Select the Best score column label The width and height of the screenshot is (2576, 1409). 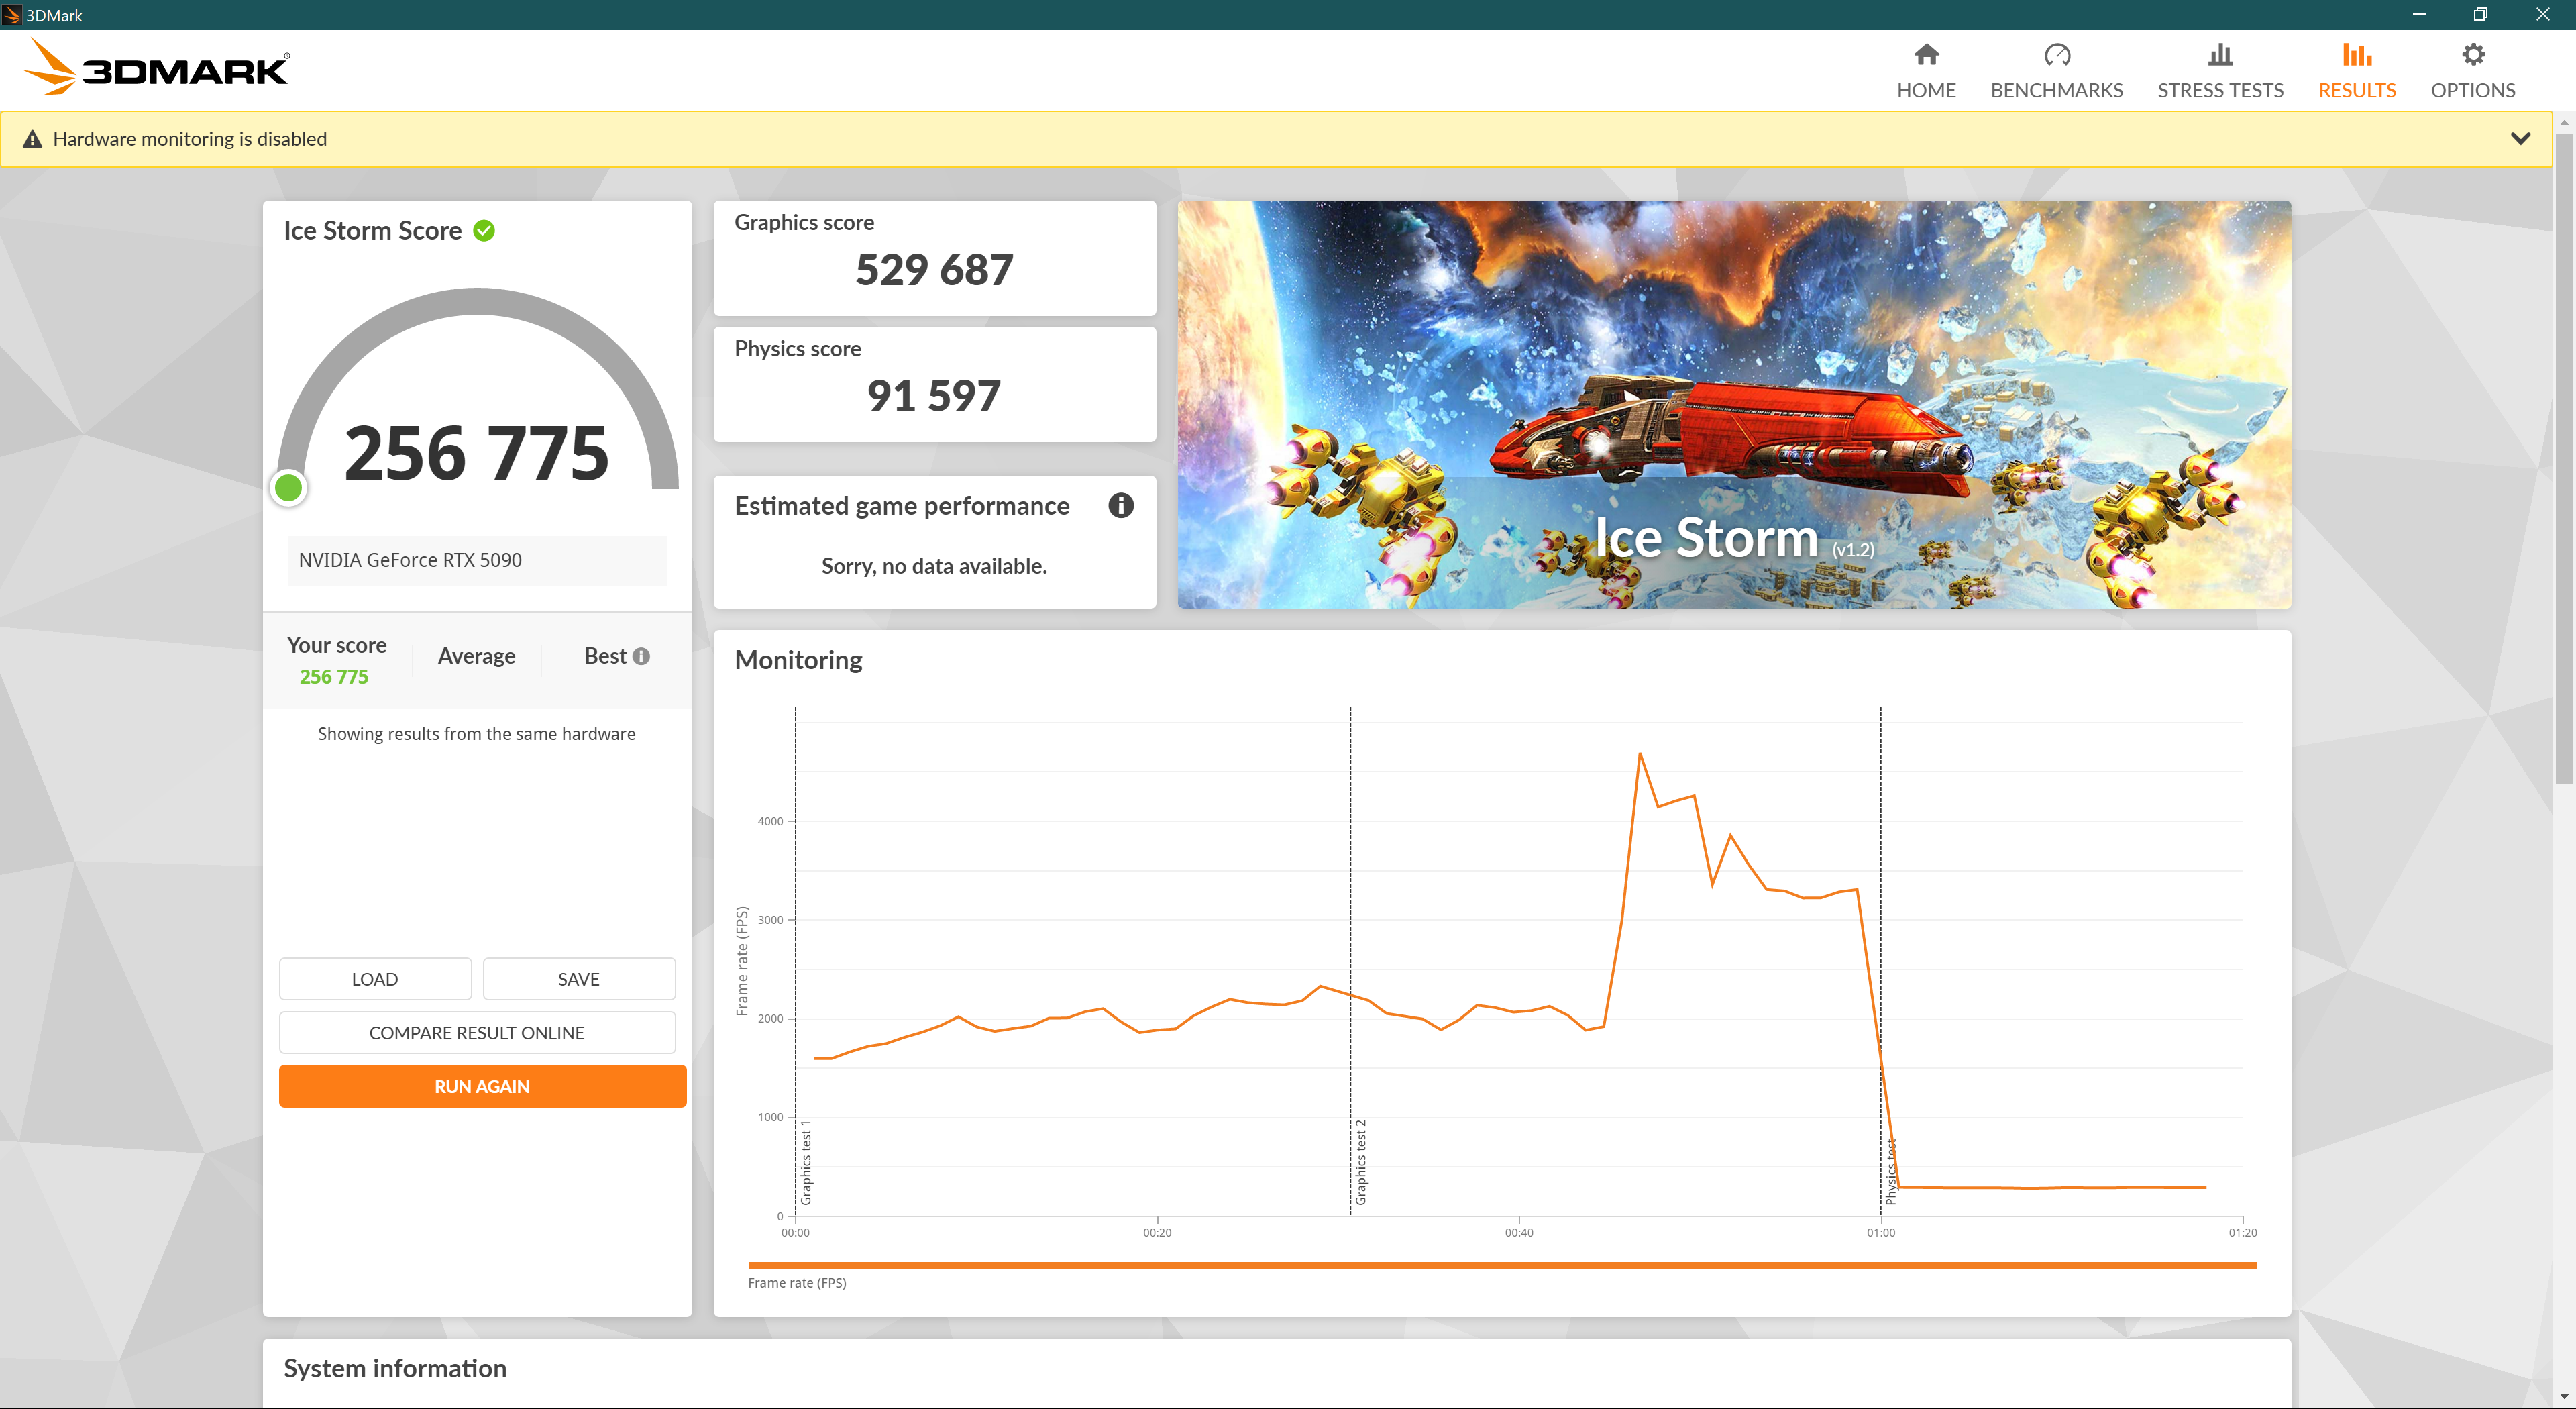pyautogui.click(x=605, y=656)
